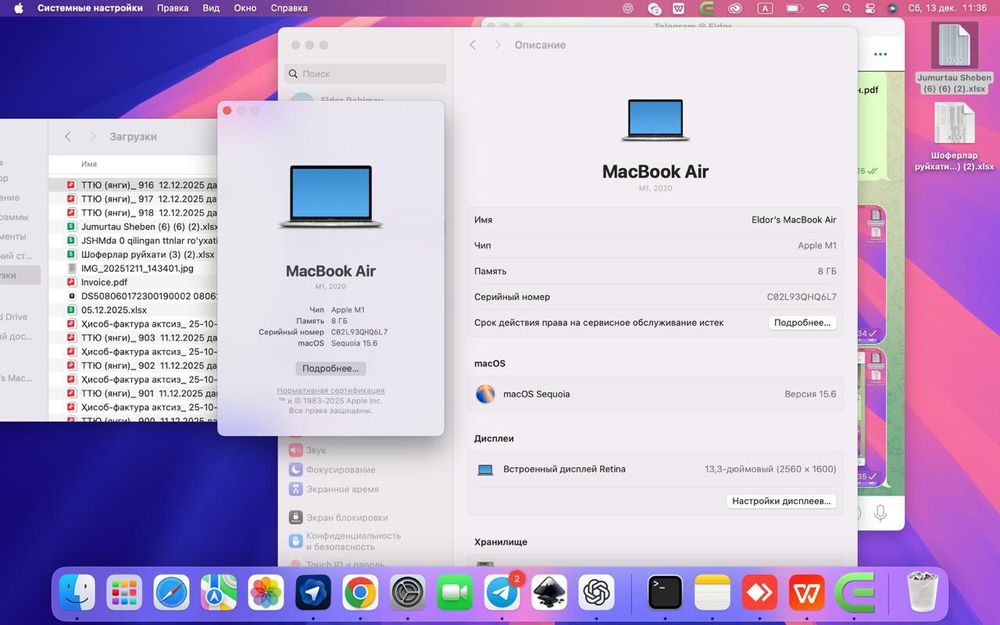Open the ChatGPT app in the Dock
Image resolution: width=1000 pixels, height=625 pixels.
596,592
